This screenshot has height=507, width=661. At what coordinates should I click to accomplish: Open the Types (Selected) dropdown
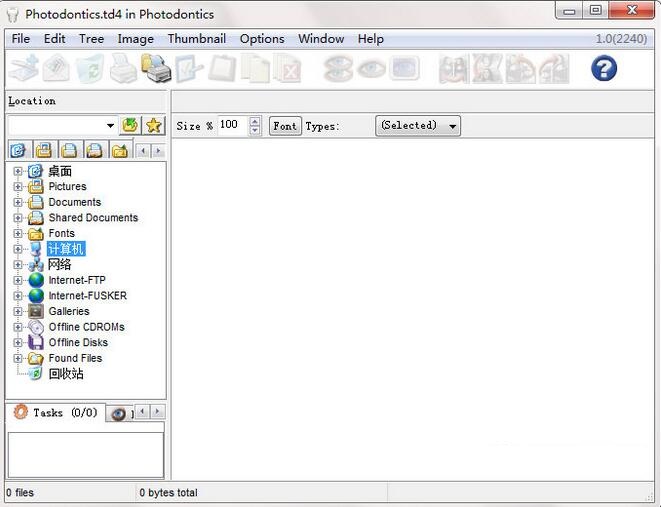tap(418, 126)
